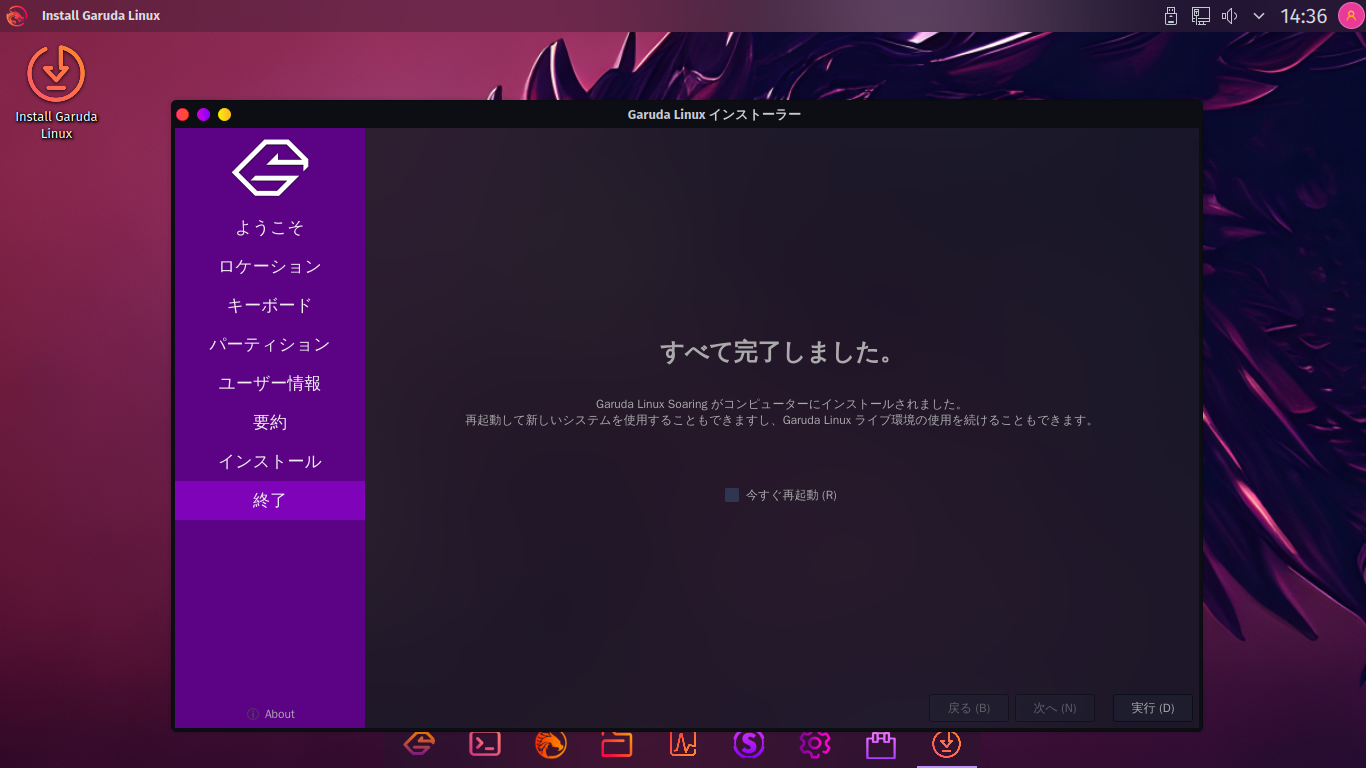The height and width of the screenshot is (768, 1366).
Task: Expand the hidden system tray icons arrow
Action: tap(1259, 16)
